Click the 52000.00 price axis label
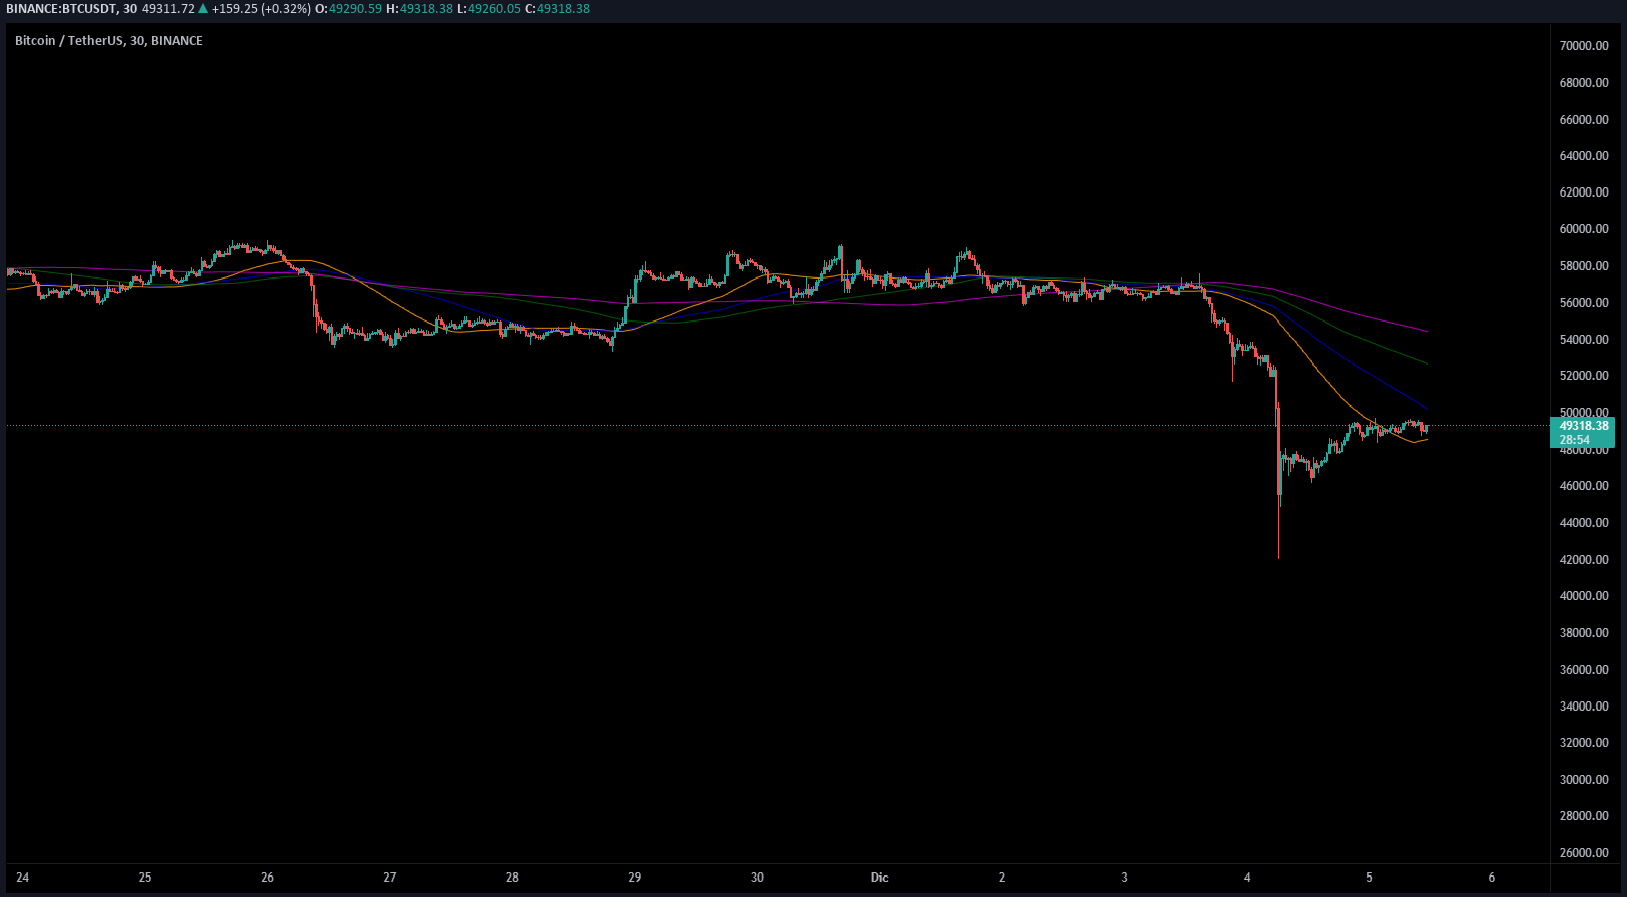This screenshot has width=1627, height=897. 1584,376
